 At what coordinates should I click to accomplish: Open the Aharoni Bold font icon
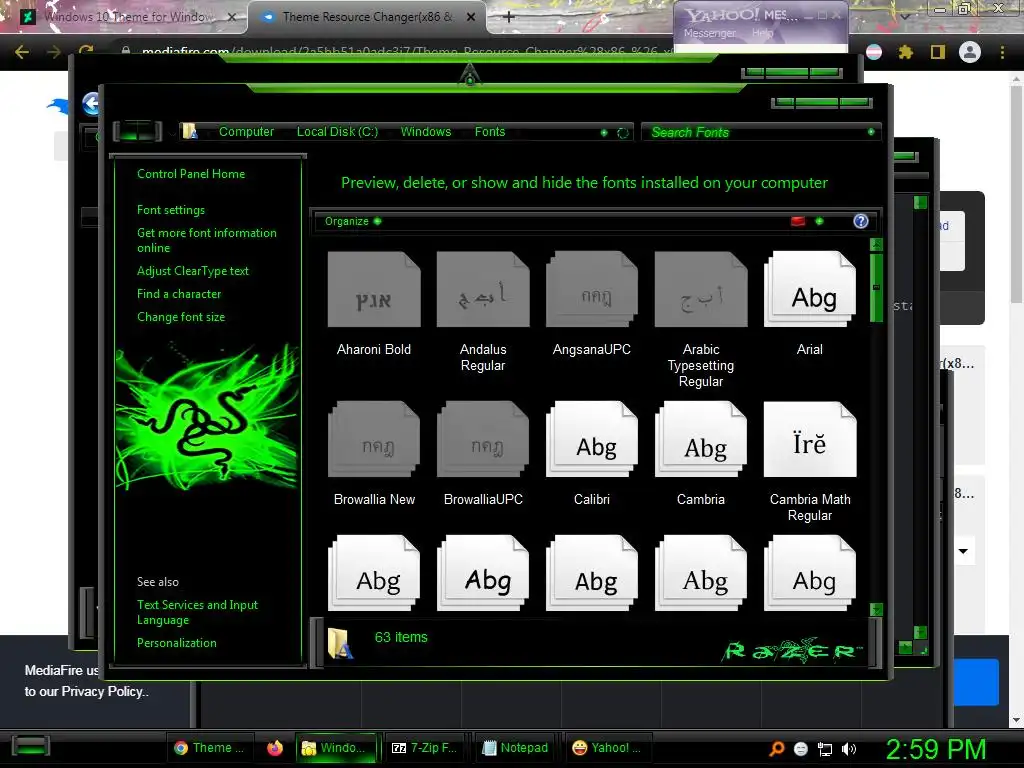pyautogui.click(x=374, y=289)
